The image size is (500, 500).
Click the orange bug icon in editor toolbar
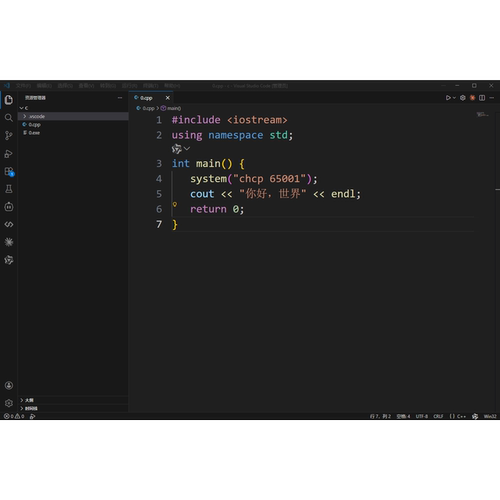pyautogui.click(x=472, y=98)
